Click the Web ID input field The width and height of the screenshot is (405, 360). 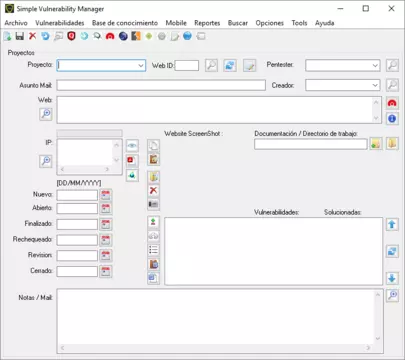(187, 65)
